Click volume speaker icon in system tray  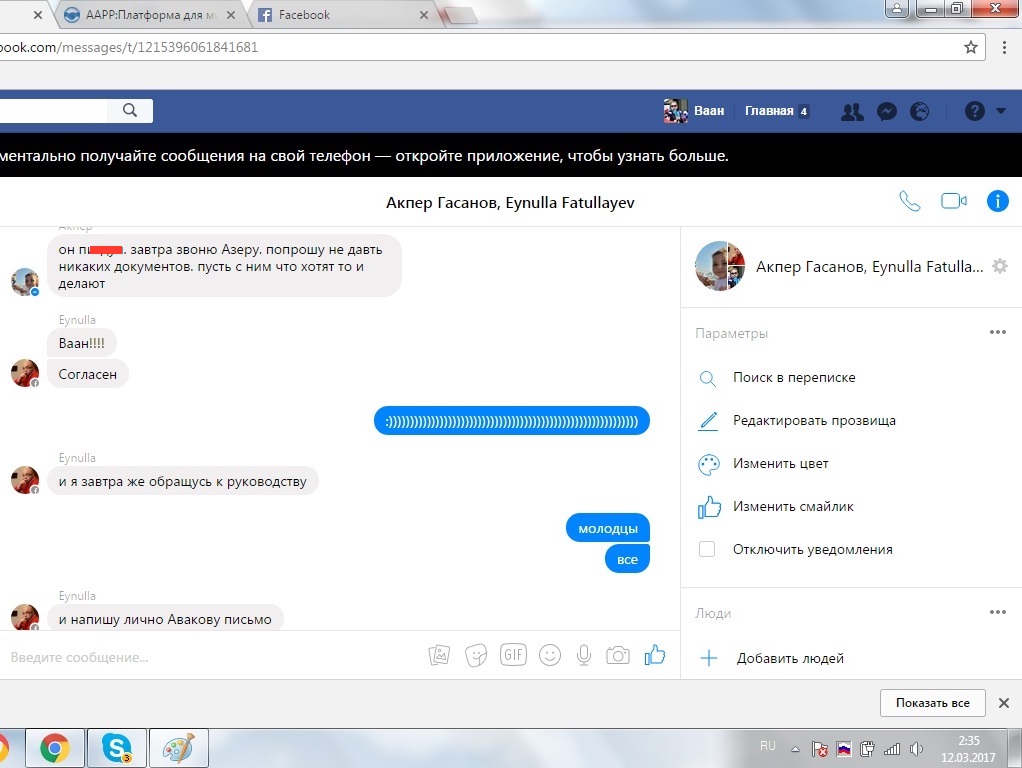[x=916, y=749]
